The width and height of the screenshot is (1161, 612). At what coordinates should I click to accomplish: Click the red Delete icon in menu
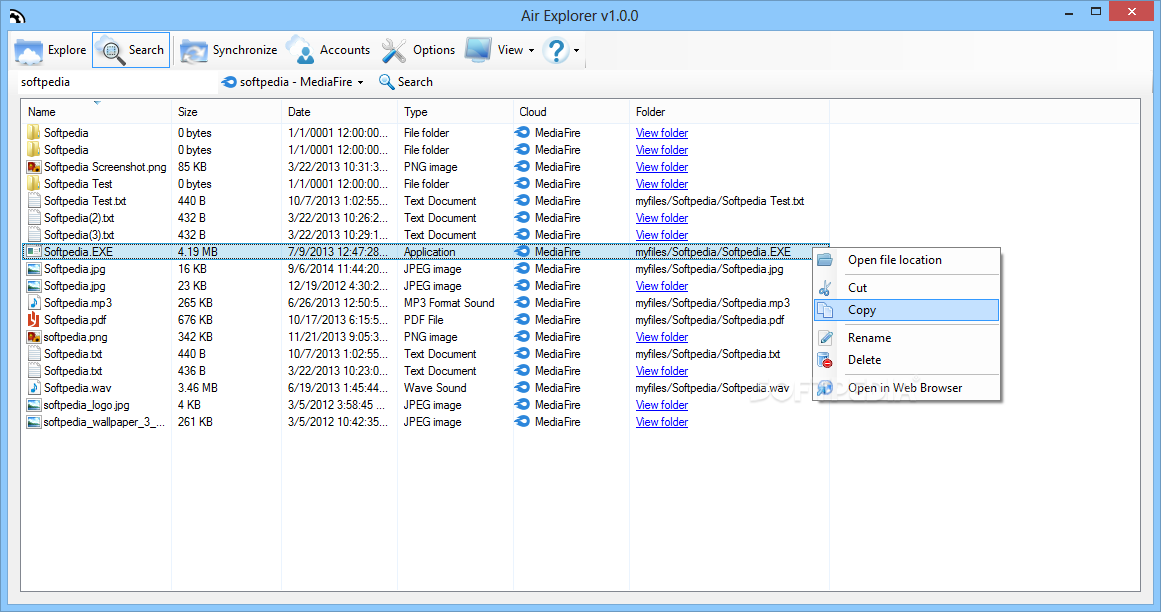tap(825, 360)
